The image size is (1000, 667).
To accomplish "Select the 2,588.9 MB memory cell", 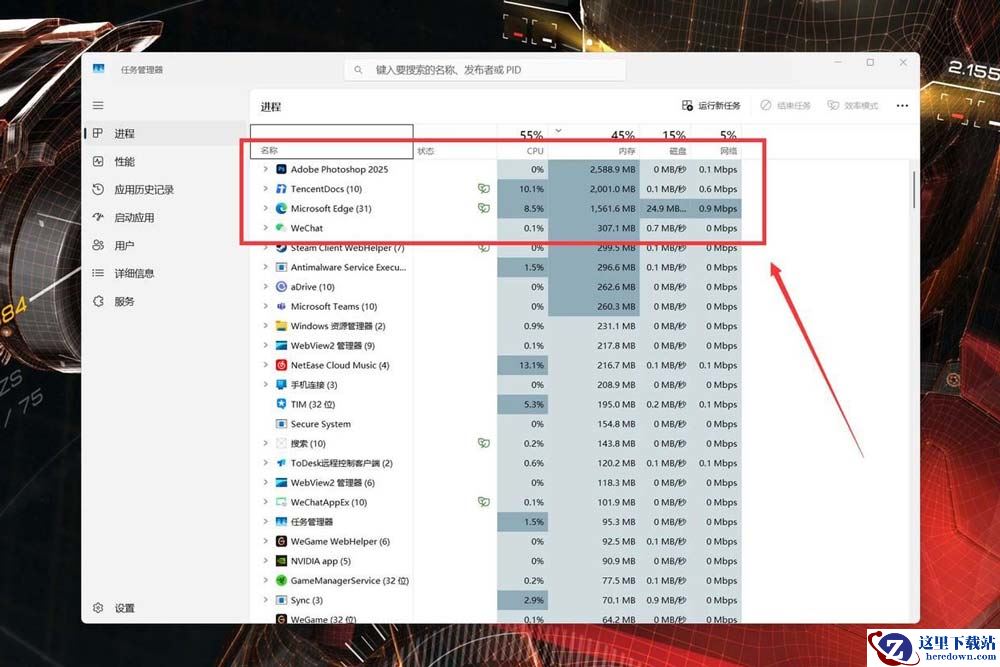I will (x=594, y=169).
